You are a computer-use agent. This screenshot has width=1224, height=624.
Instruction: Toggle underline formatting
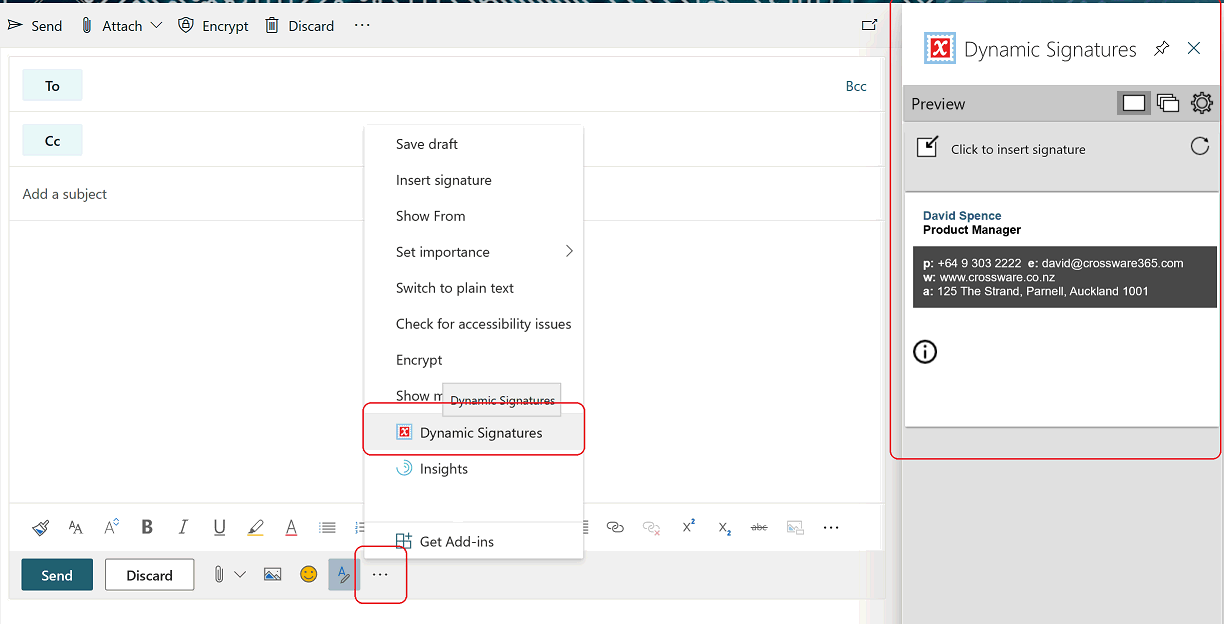click(219, 527)
